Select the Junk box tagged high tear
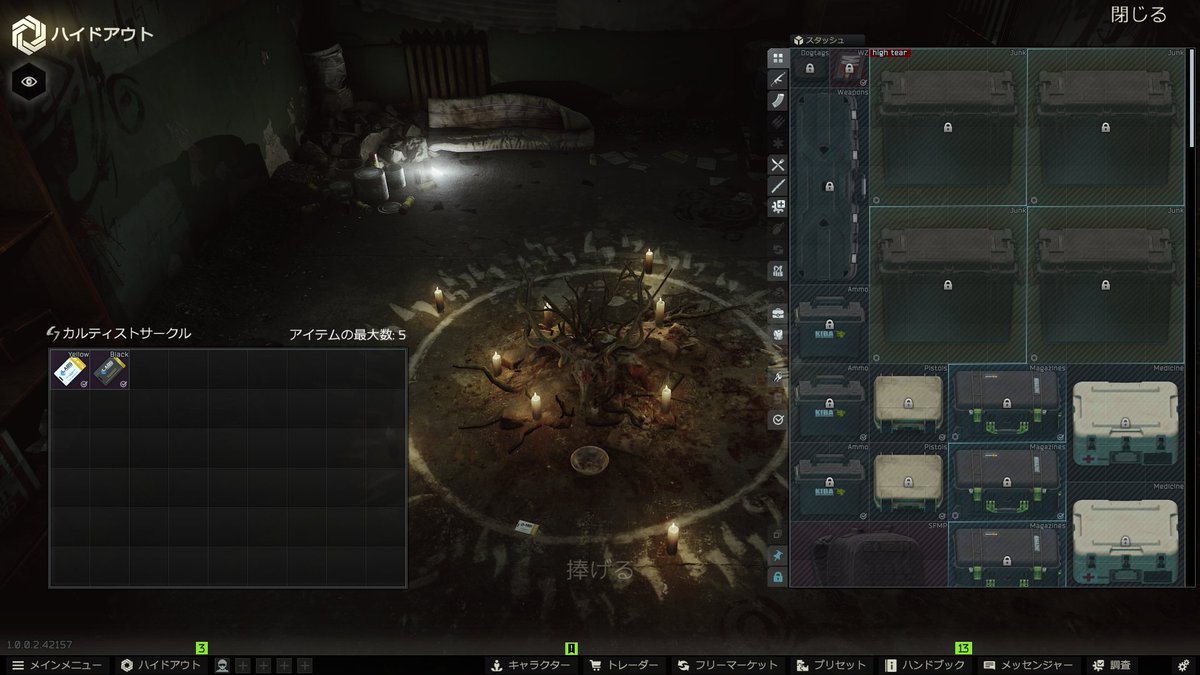 point(948,127)
